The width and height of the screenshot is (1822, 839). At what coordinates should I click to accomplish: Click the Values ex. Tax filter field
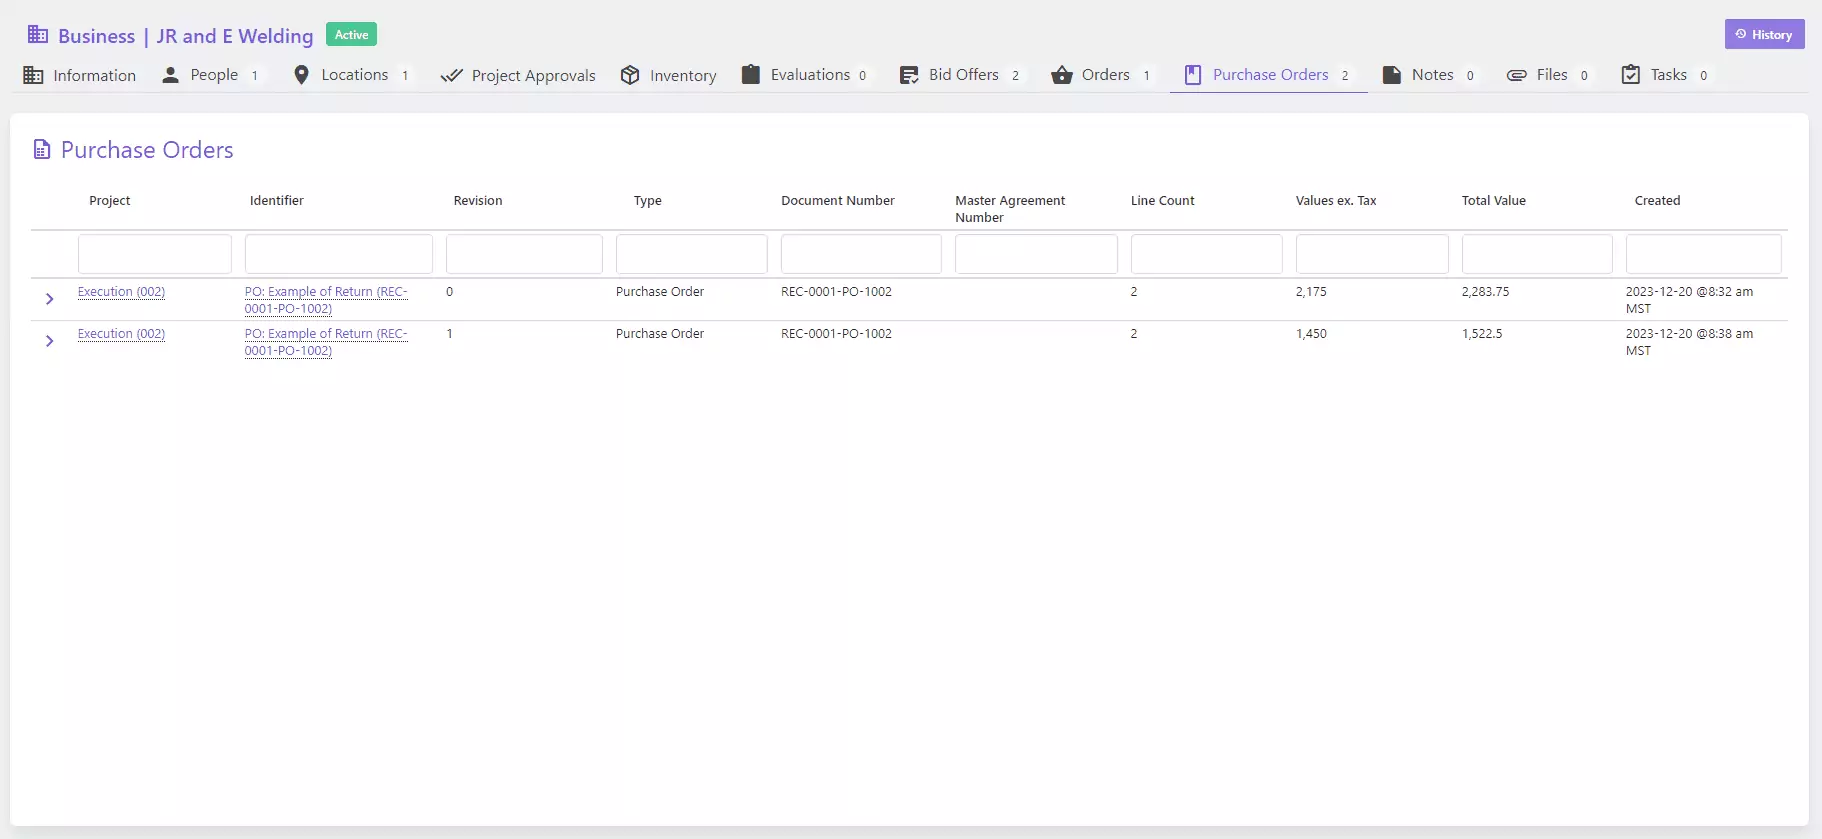click(x=1372, y=254)
